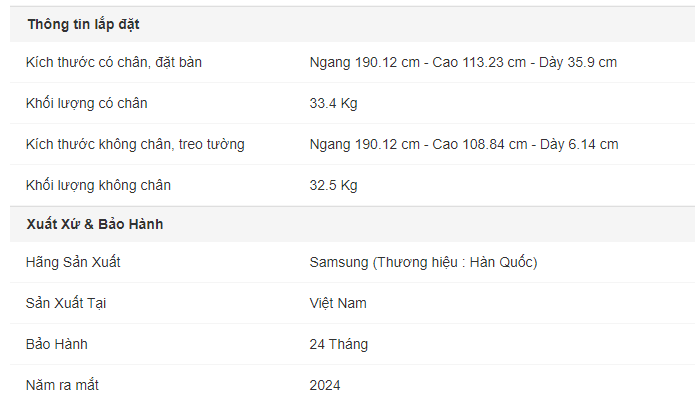Screen dimensions: 695x412
Task: Click the 'Khối lượng không chân' label
Action: (x=98, y=185)
